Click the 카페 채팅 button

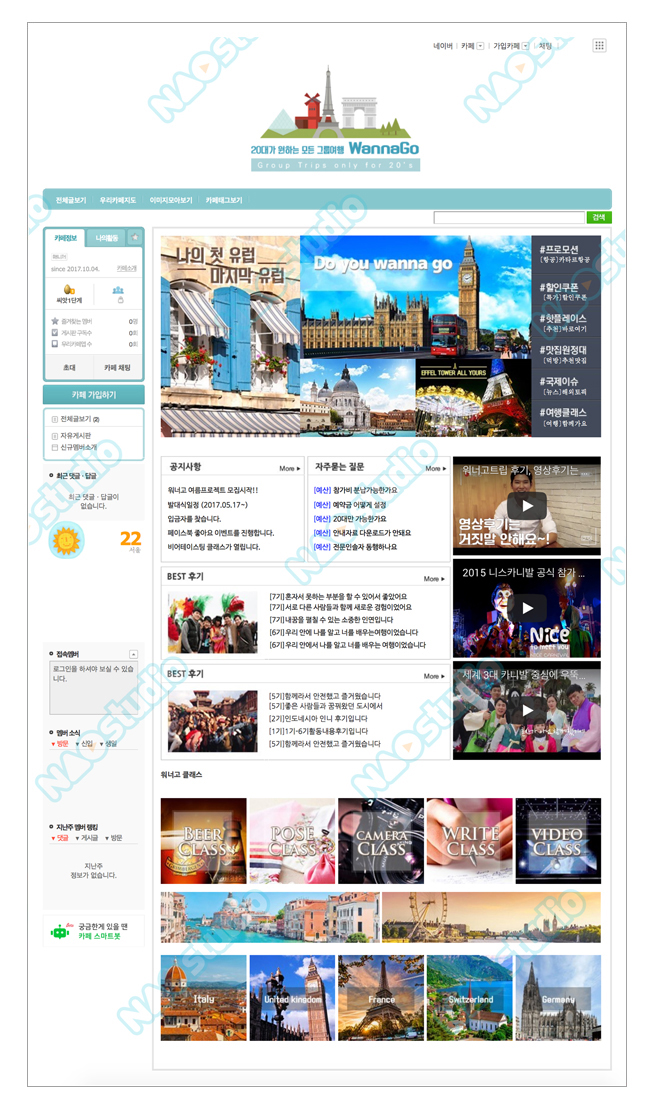(118, 367)
